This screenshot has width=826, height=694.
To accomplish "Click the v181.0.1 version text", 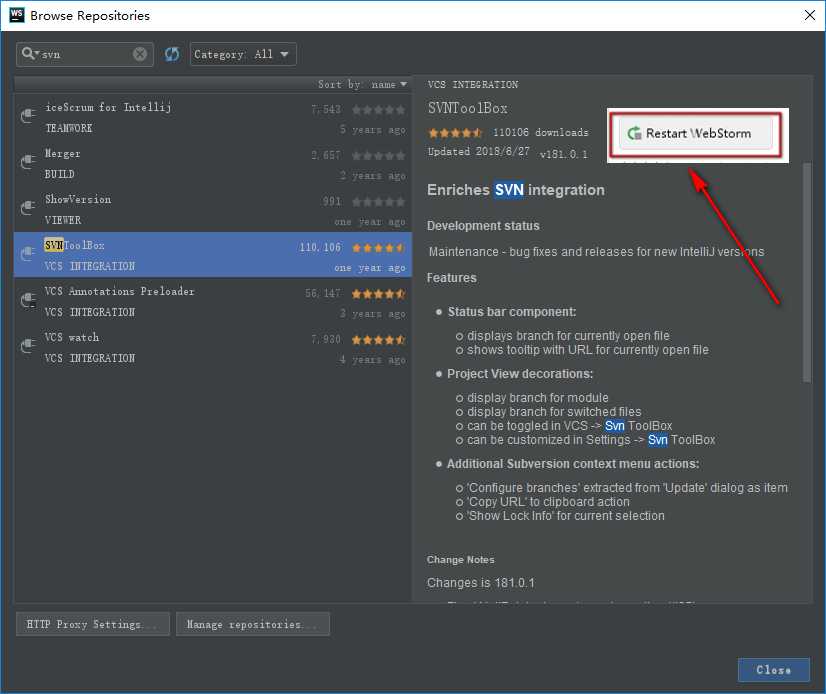I will click(x=563, y=154).
